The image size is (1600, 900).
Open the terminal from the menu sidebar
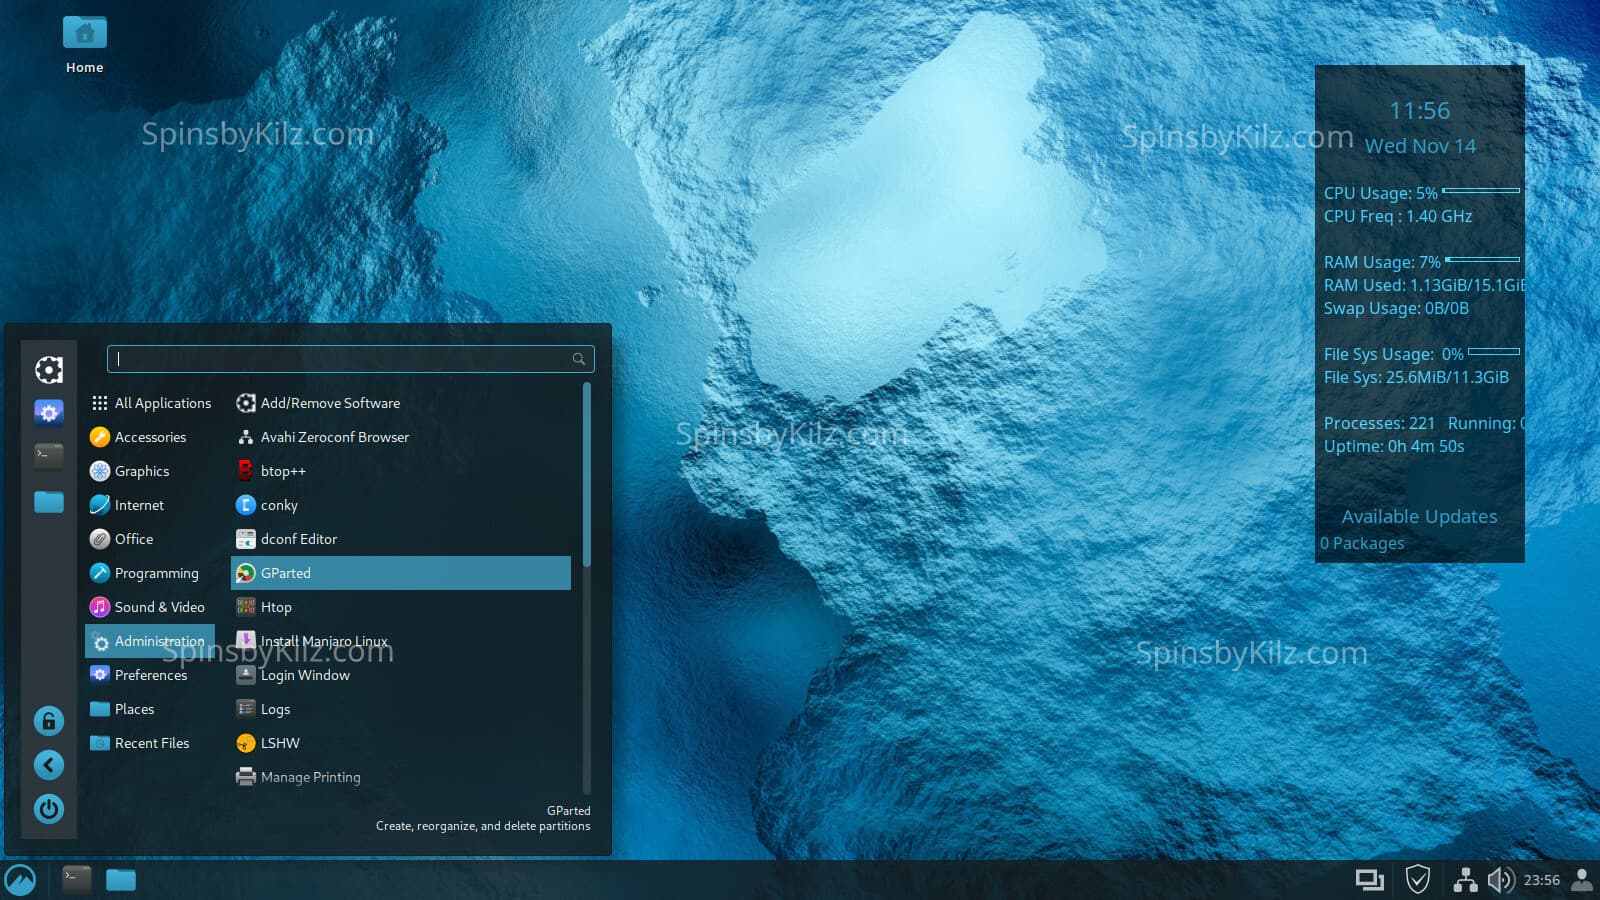(49, 455)
